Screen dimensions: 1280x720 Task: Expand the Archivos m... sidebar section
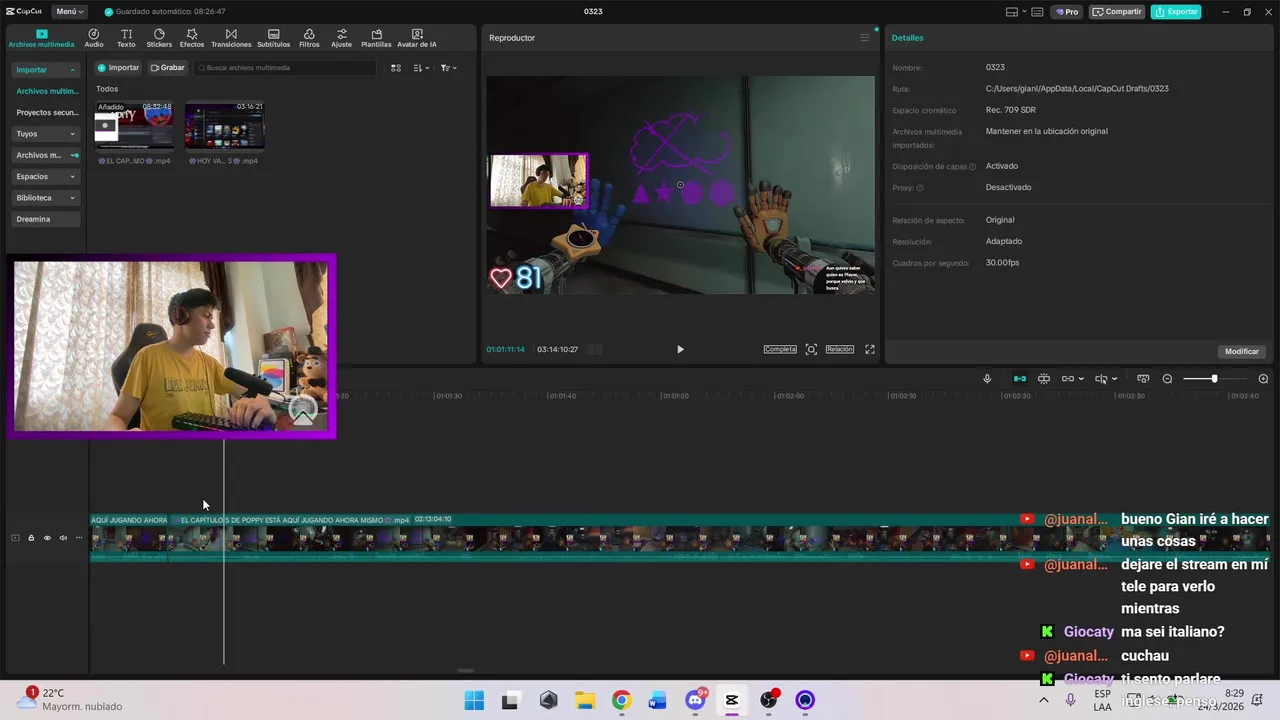coord(46,155)
